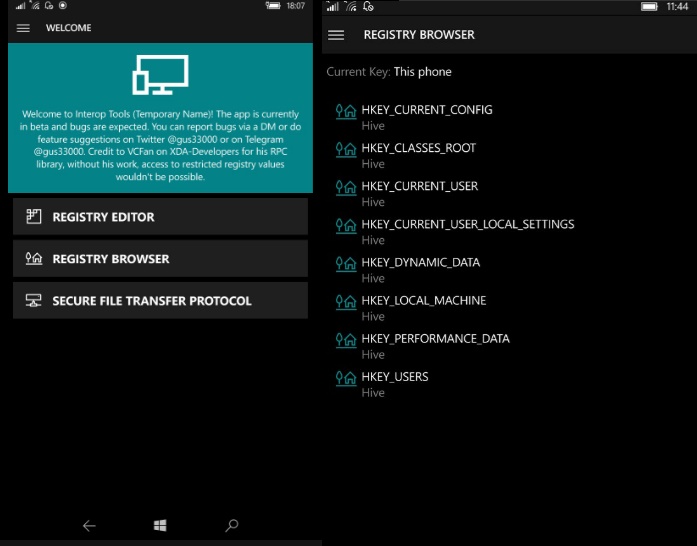The width and height of the screenshot is (697, 546).
Task: Open the Registry Browser button
Action: pyautogui.click(x=160, y=259)
